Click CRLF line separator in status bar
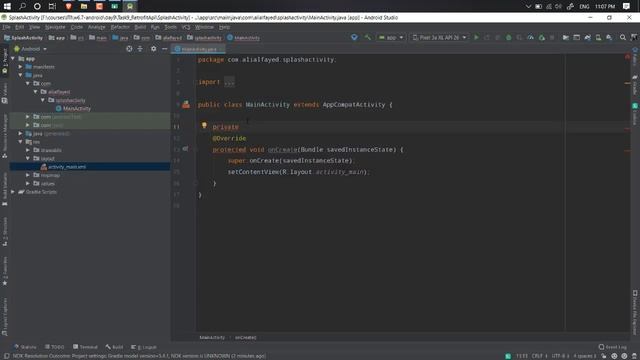 pyautogui.click(x=539, y=356)
